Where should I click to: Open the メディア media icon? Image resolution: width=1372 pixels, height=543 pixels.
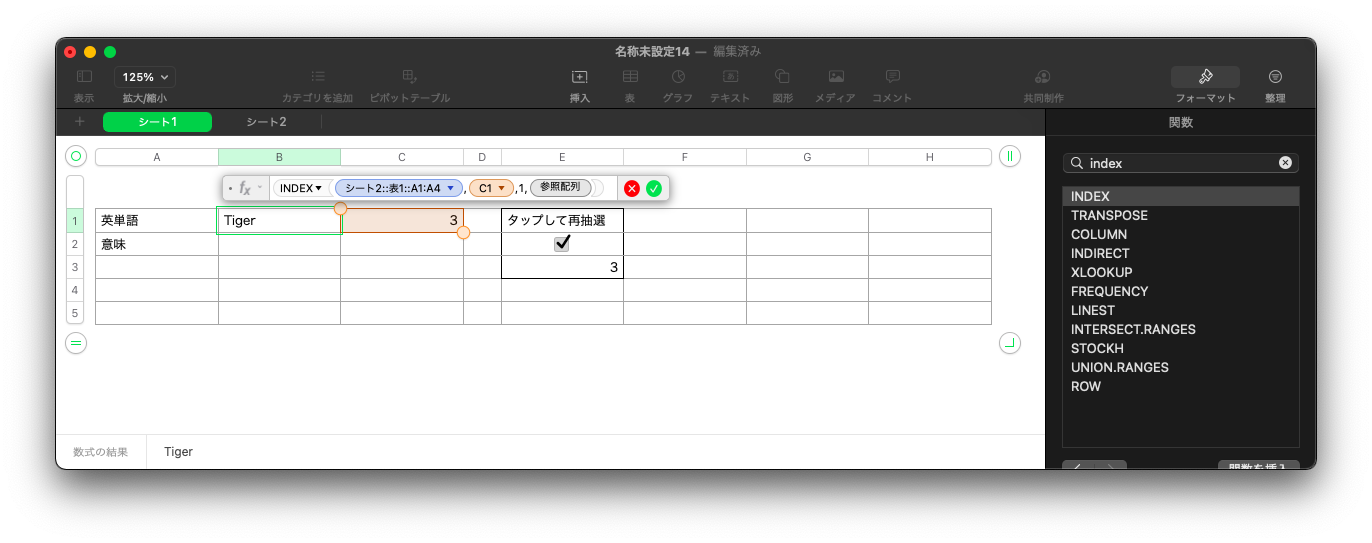(x=836, y=77)
